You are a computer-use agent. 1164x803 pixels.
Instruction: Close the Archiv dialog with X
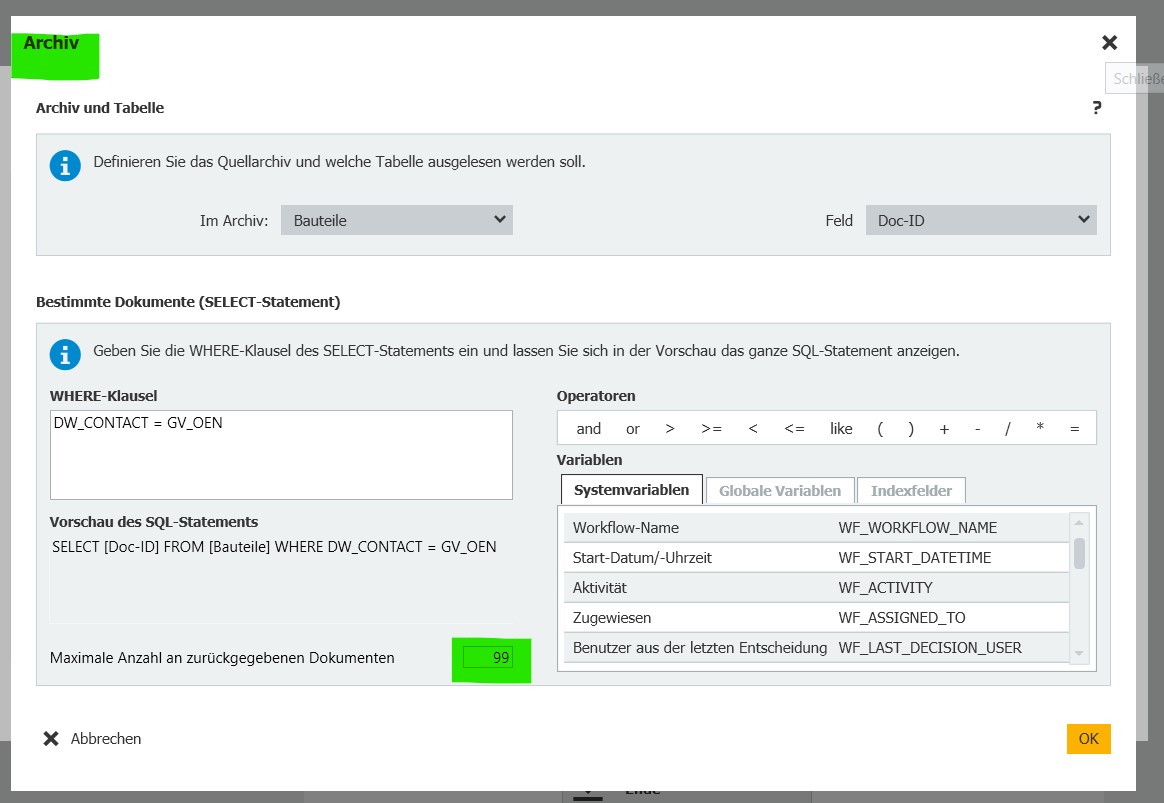point(1109,43)
